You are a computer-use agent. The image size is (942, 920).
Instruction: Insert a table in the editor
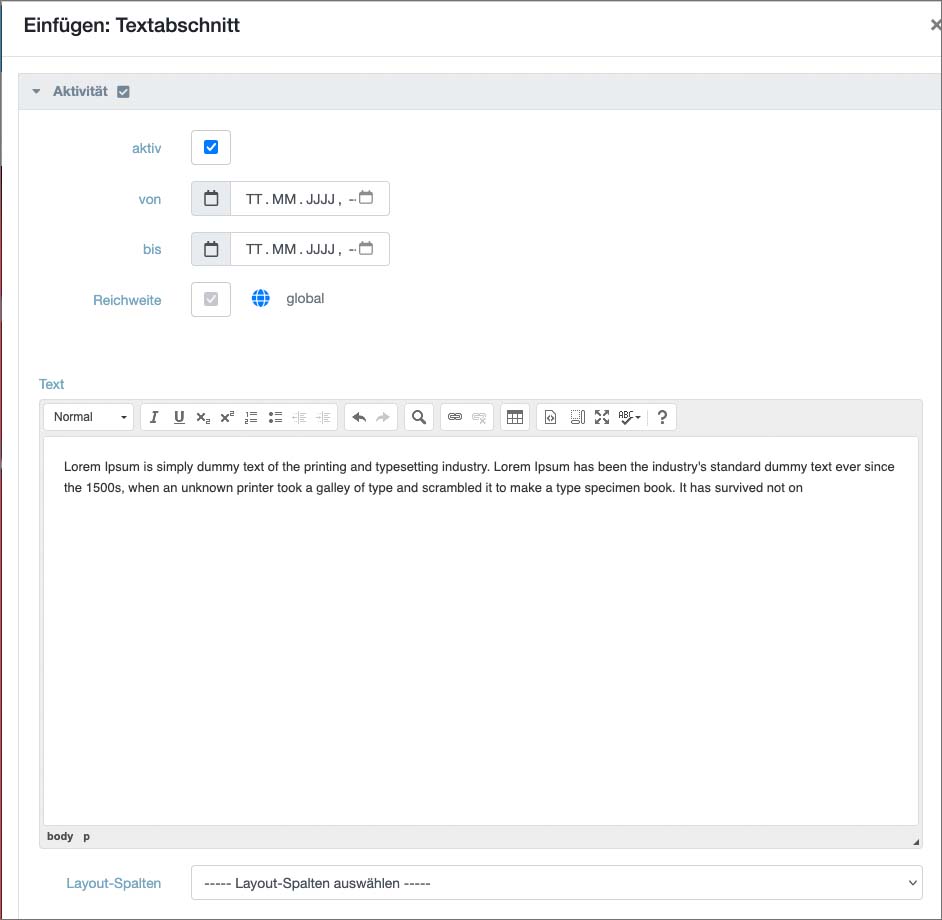[x=515, y=417]
